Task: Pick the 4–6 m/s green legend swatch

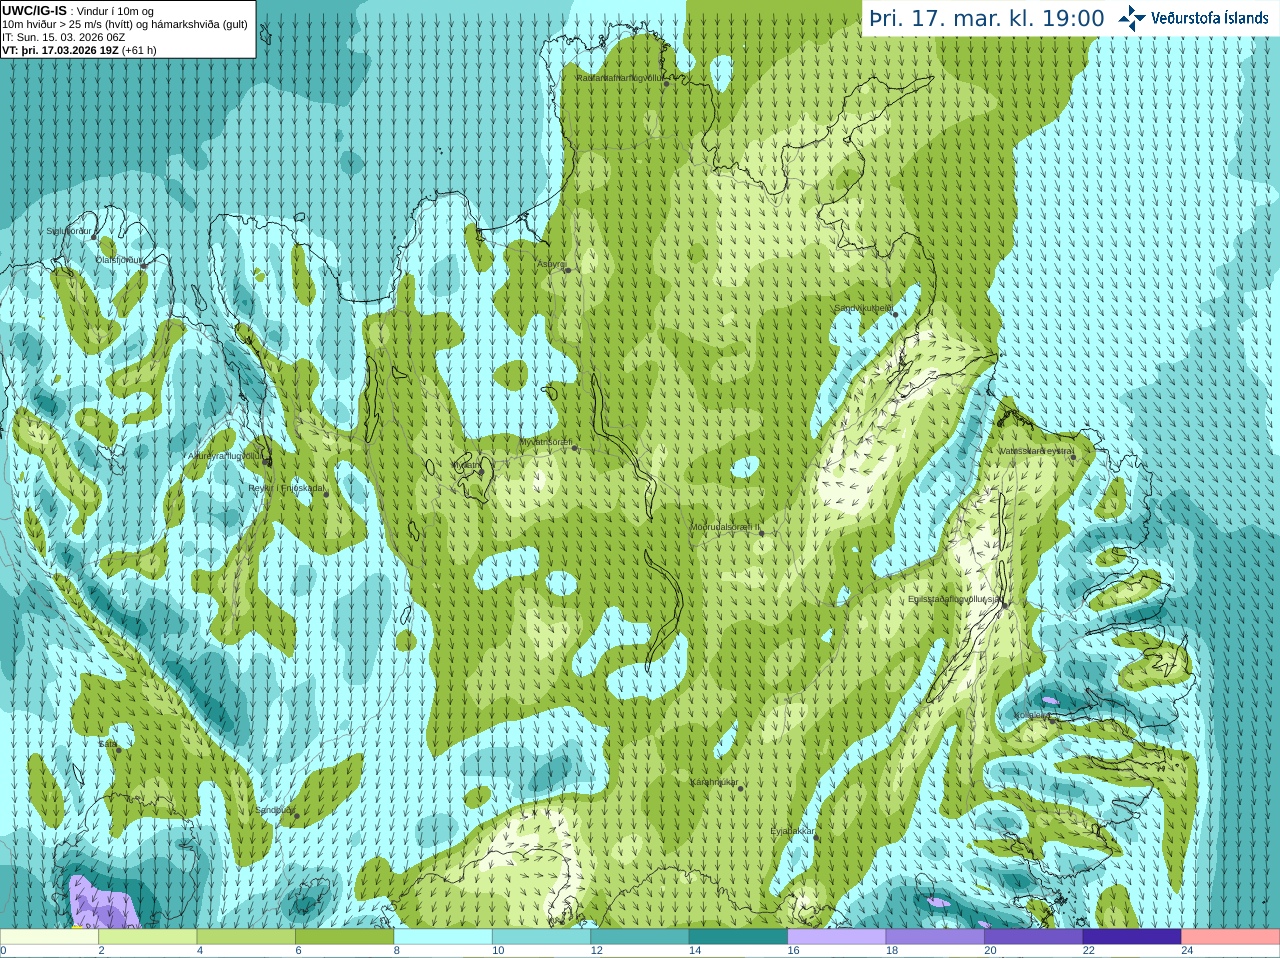Action: click(x=246, y=937)
